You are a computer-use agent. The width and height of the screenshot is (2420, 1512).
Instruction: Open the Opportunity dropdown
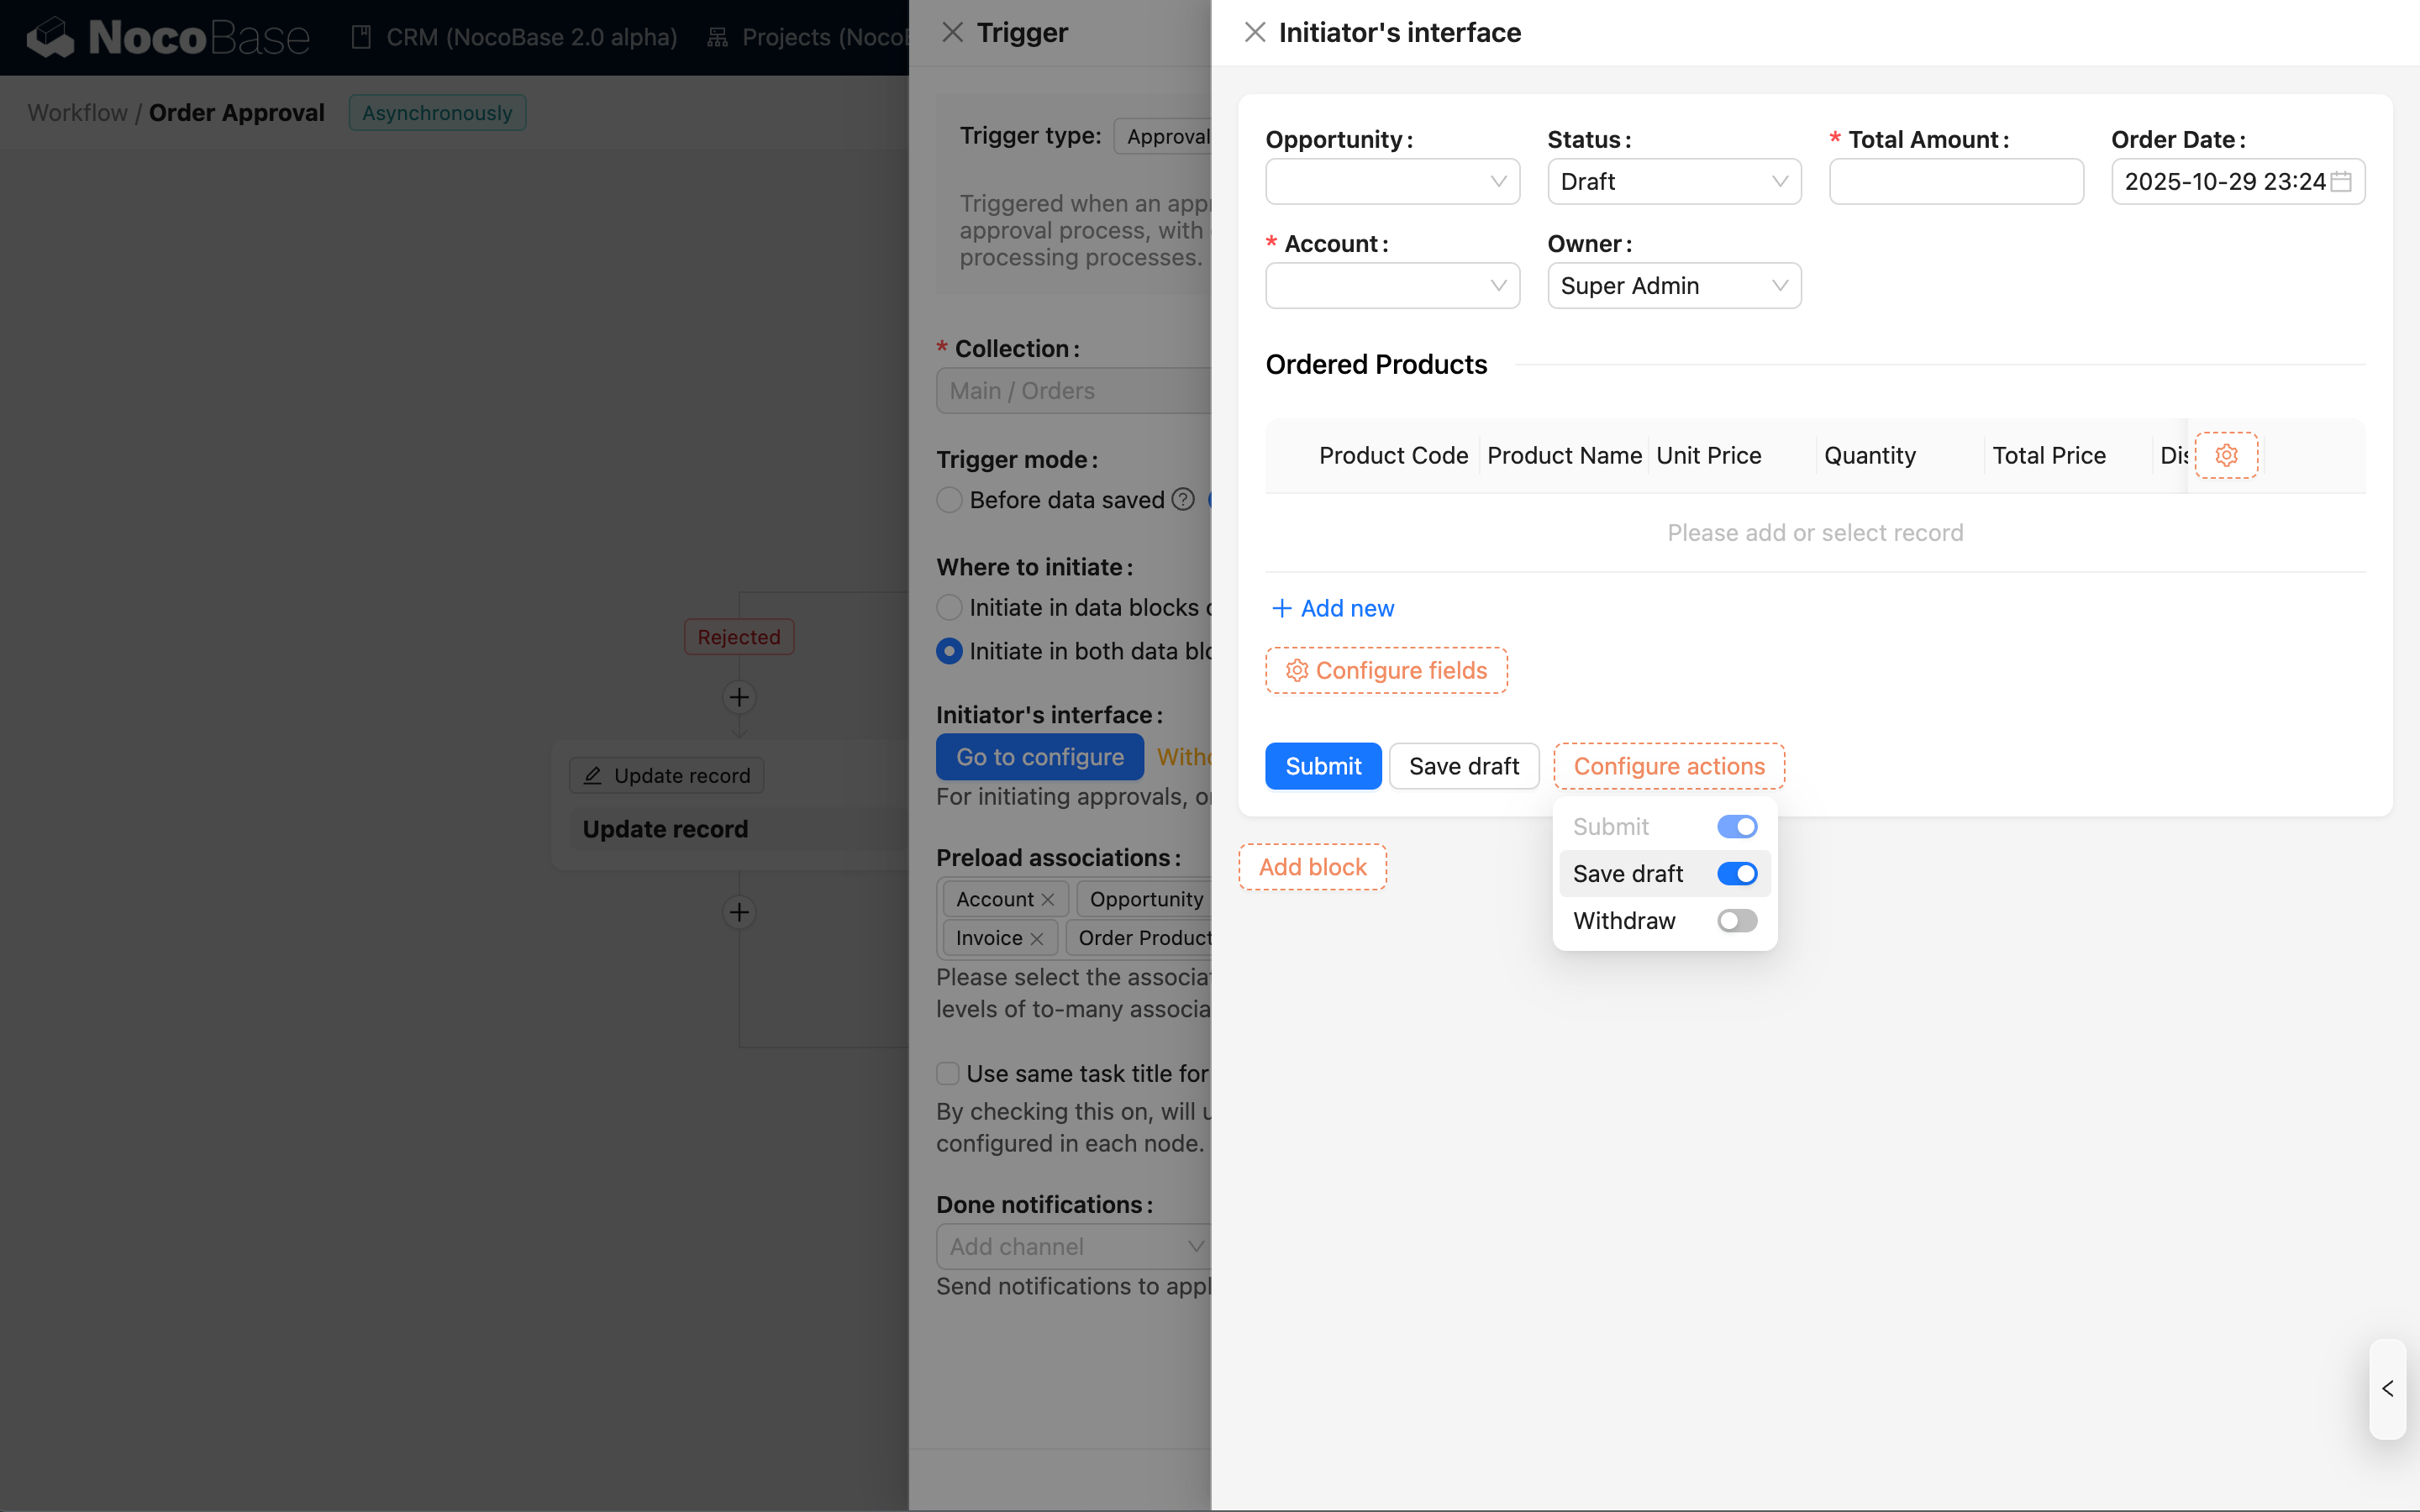[x=1392, y=182]
